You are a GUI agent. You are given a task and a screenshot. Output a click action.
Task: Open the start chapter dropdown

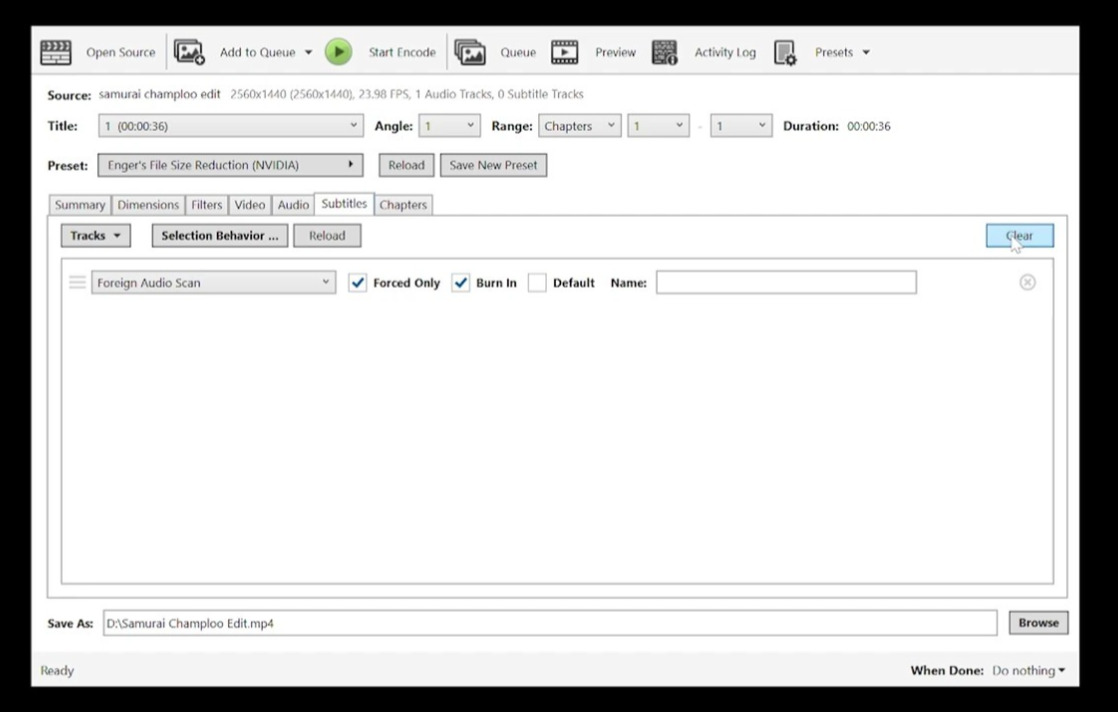658,125
